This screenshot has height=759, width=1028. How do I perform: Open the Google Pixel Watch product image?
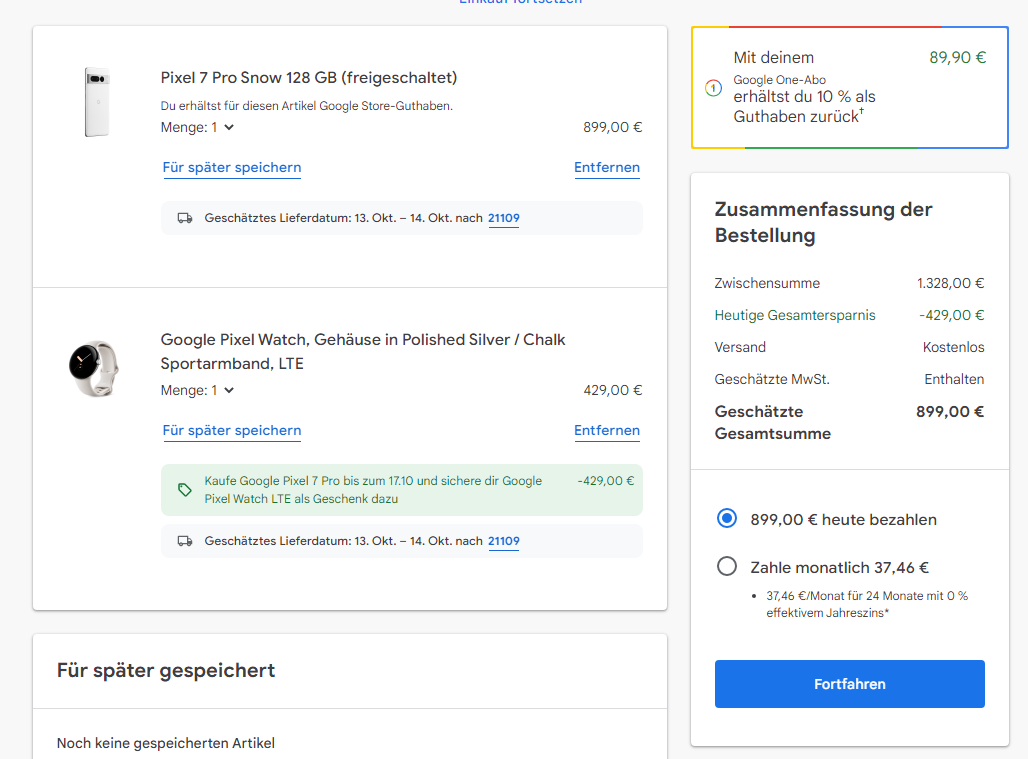pyautogui.click(x=94, y=367)
